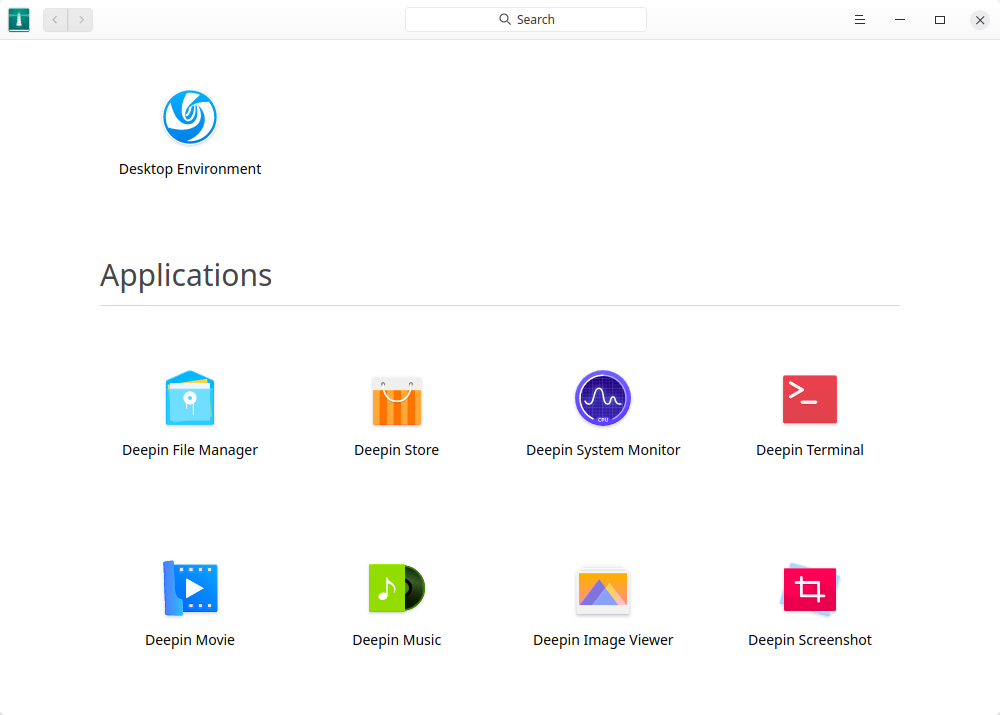Open the Deepin Store shopping bag icon
The width and height of the screenshot is (1000, 715).
[397, 401]
